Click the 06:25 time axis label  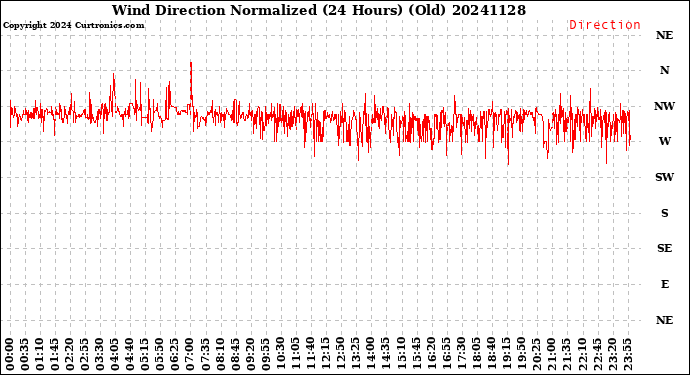pos(175,355)
